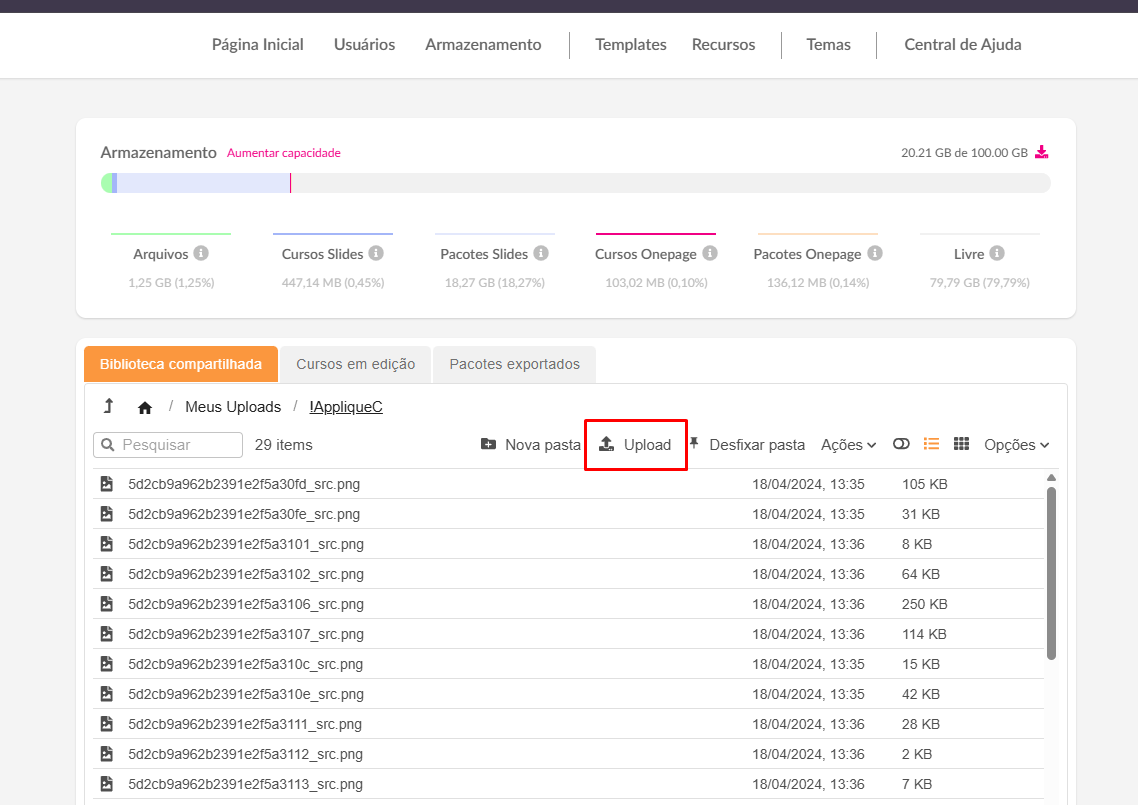Click the Pesquisar search field
The image size is (1138, 805).
pyautogui.click(x=168, y=445)
